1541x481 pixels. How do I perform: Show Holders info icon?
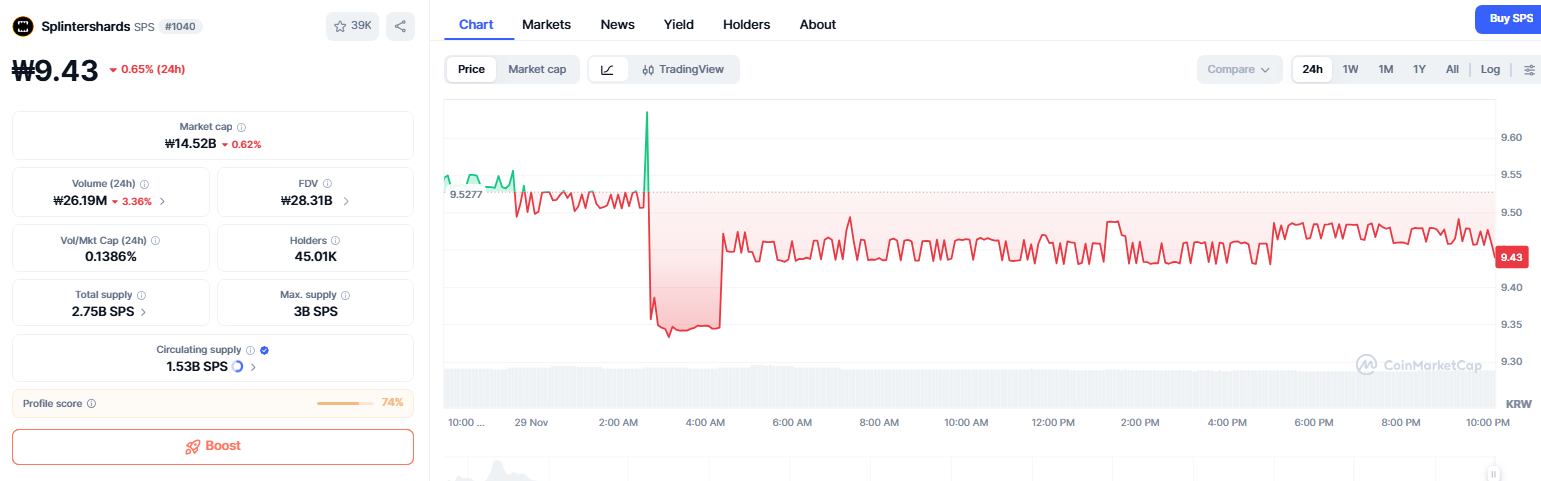(x=335, y=241)
